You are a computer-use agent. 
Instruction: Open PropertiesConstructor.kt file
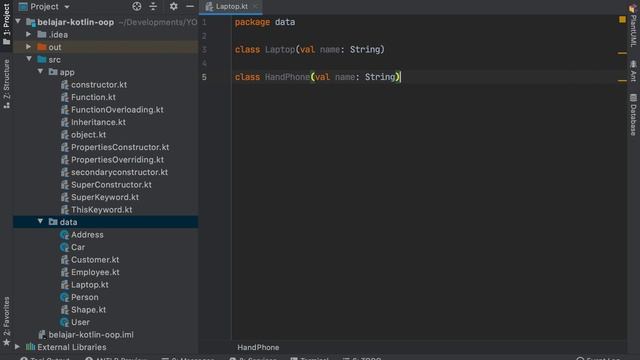(x=120, y=147)
